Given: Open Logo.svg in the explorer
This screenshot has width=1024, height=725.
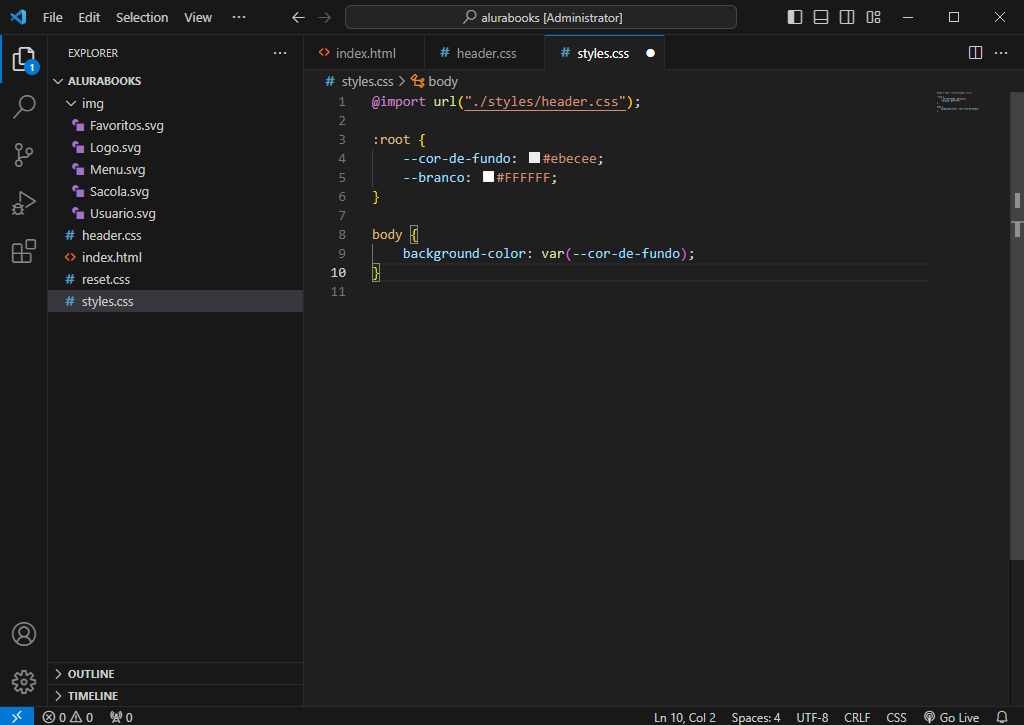Looking at the screenshot, I should (175, 148).
